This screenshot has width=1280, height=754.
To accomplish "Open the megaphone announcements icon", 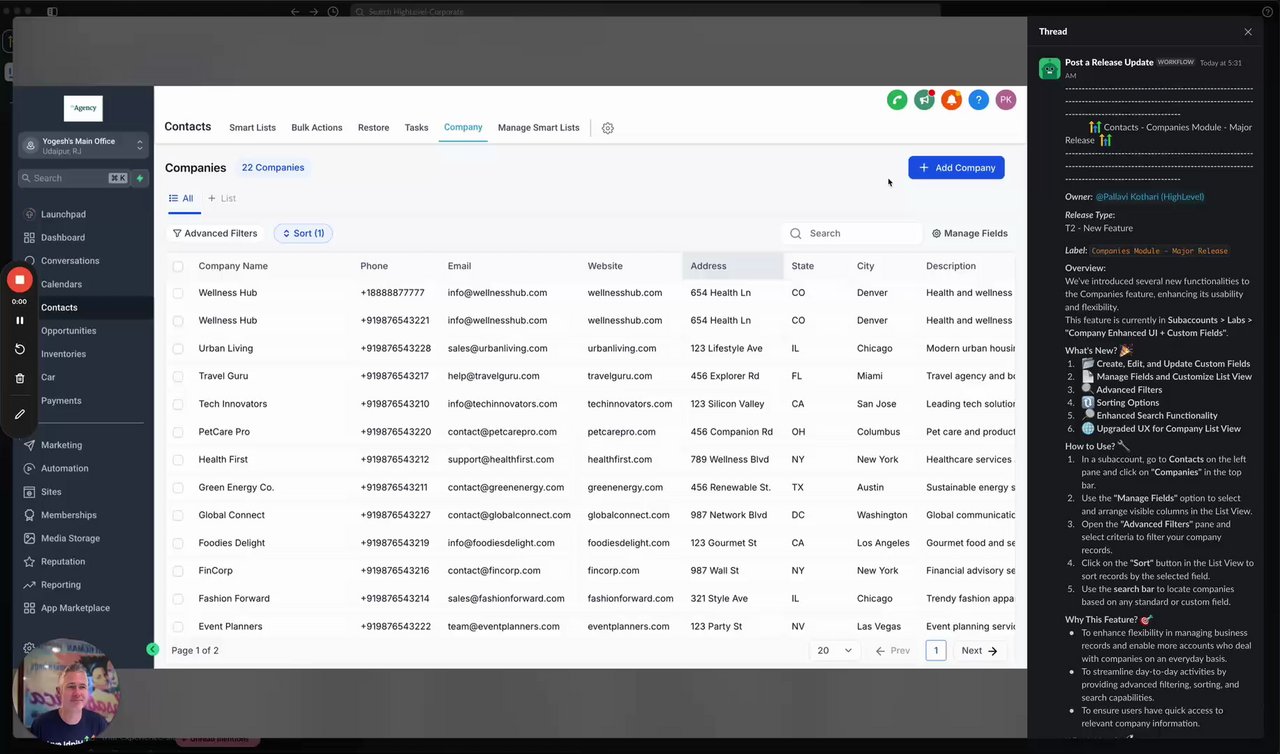I will pyautogui.click(x=924, y=100).
